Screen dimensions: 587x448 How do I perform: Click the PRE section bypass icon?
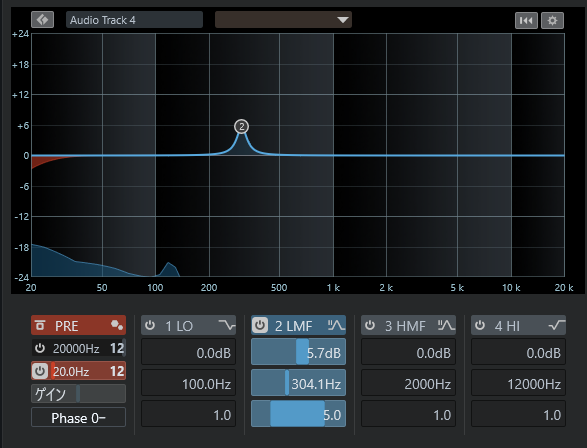tap(40, 325)
